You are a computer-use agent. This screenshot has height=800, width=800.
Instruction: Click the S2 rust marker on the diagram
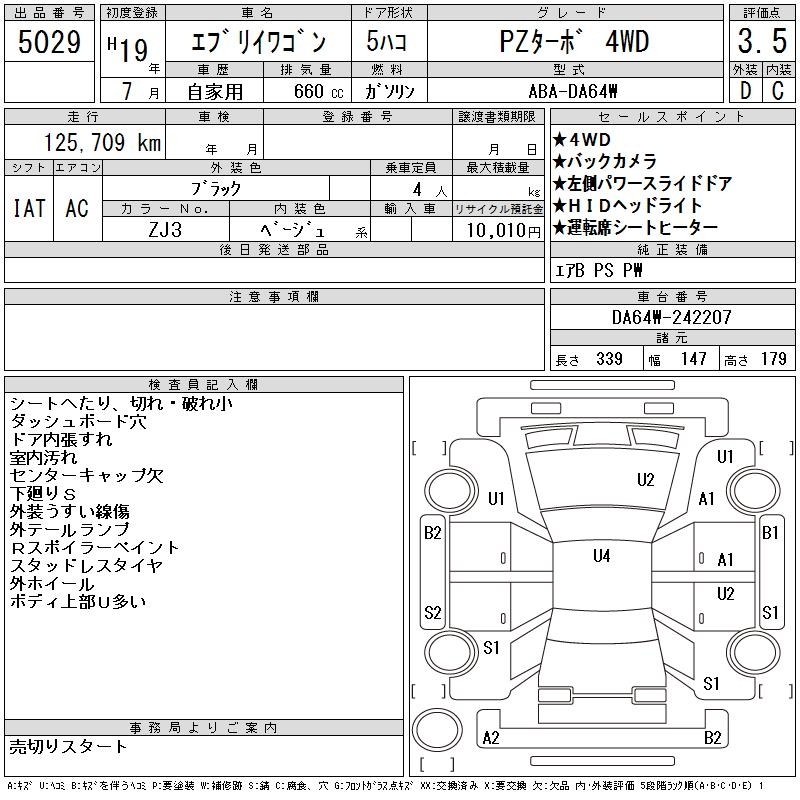click(433, 612)
